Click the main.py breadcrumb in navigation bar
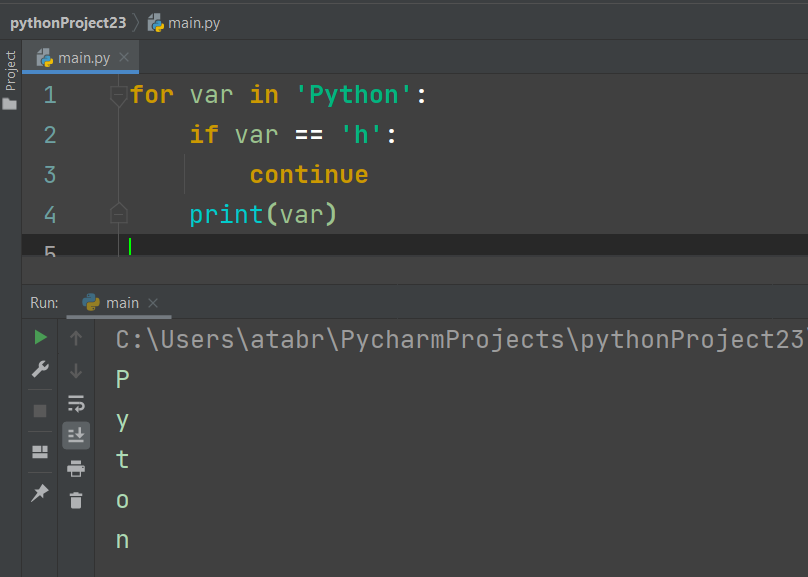The height and width of the screenshot is (577, 808). click(188, 21)
